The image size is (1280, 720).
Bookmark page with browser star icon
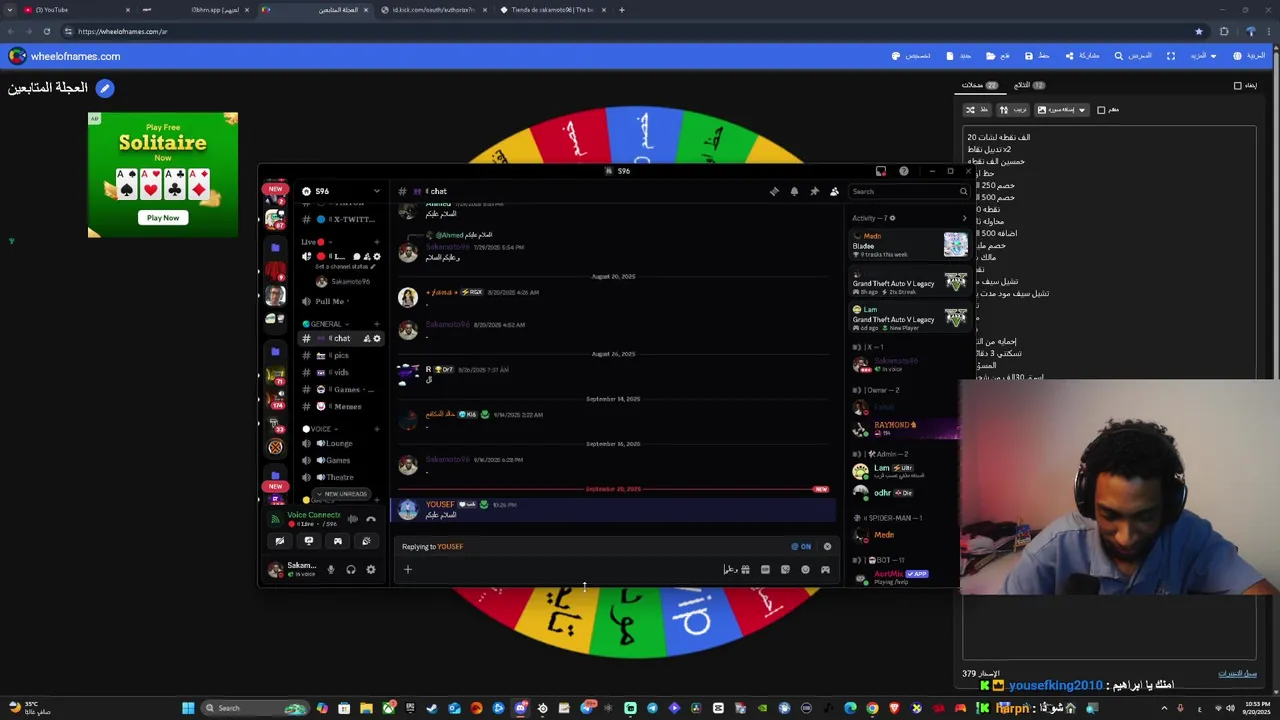coord(1199,31)
